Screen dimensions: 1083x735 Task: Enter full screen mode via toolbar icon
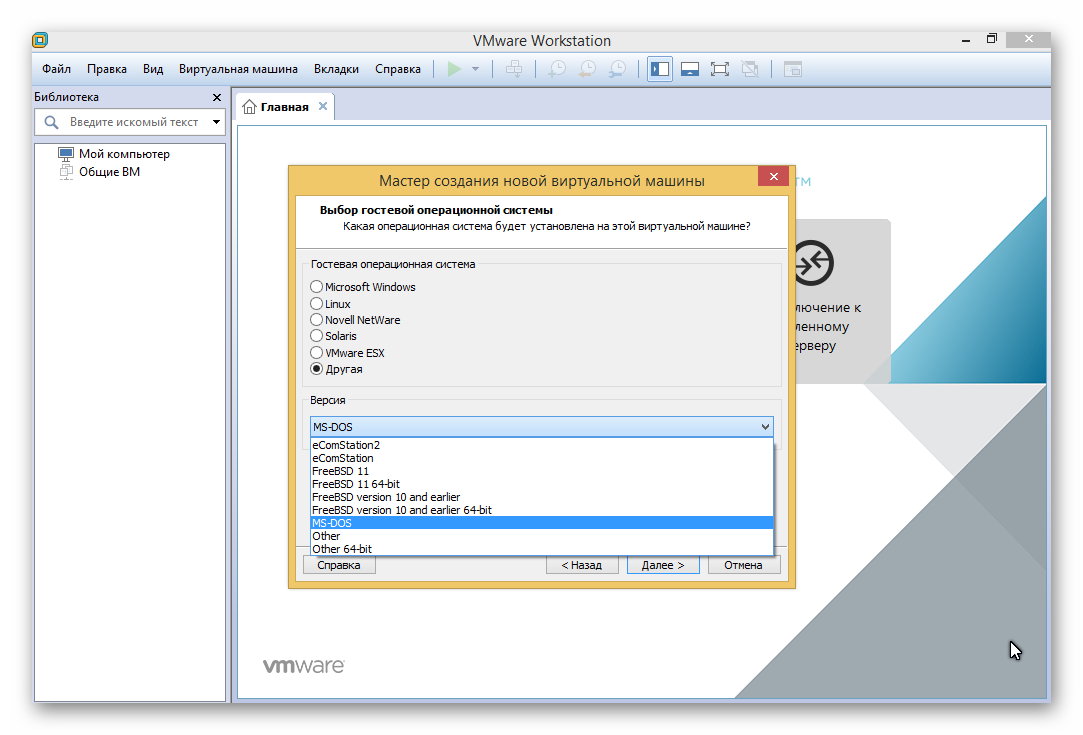coord(719,69)
